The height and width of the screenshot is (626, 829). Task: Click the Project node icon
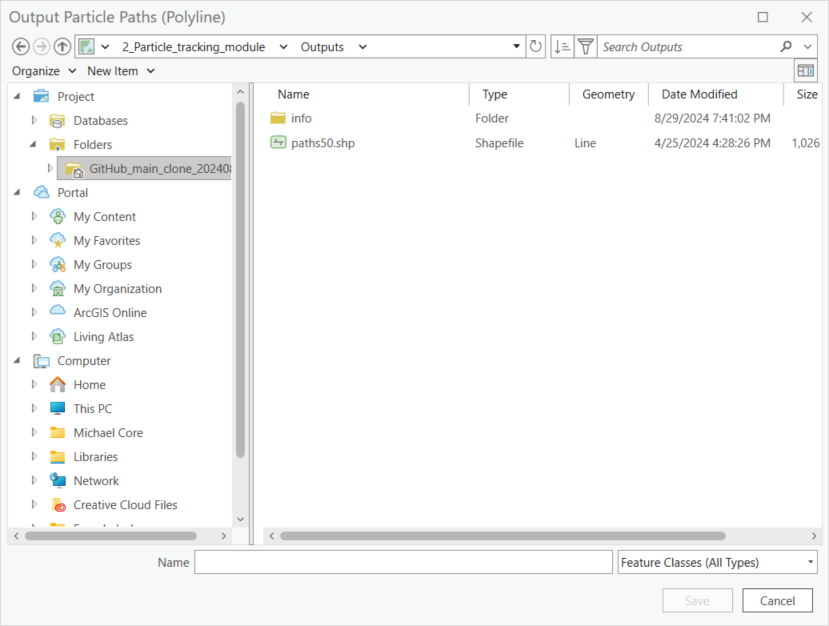(x=41, y=96)
